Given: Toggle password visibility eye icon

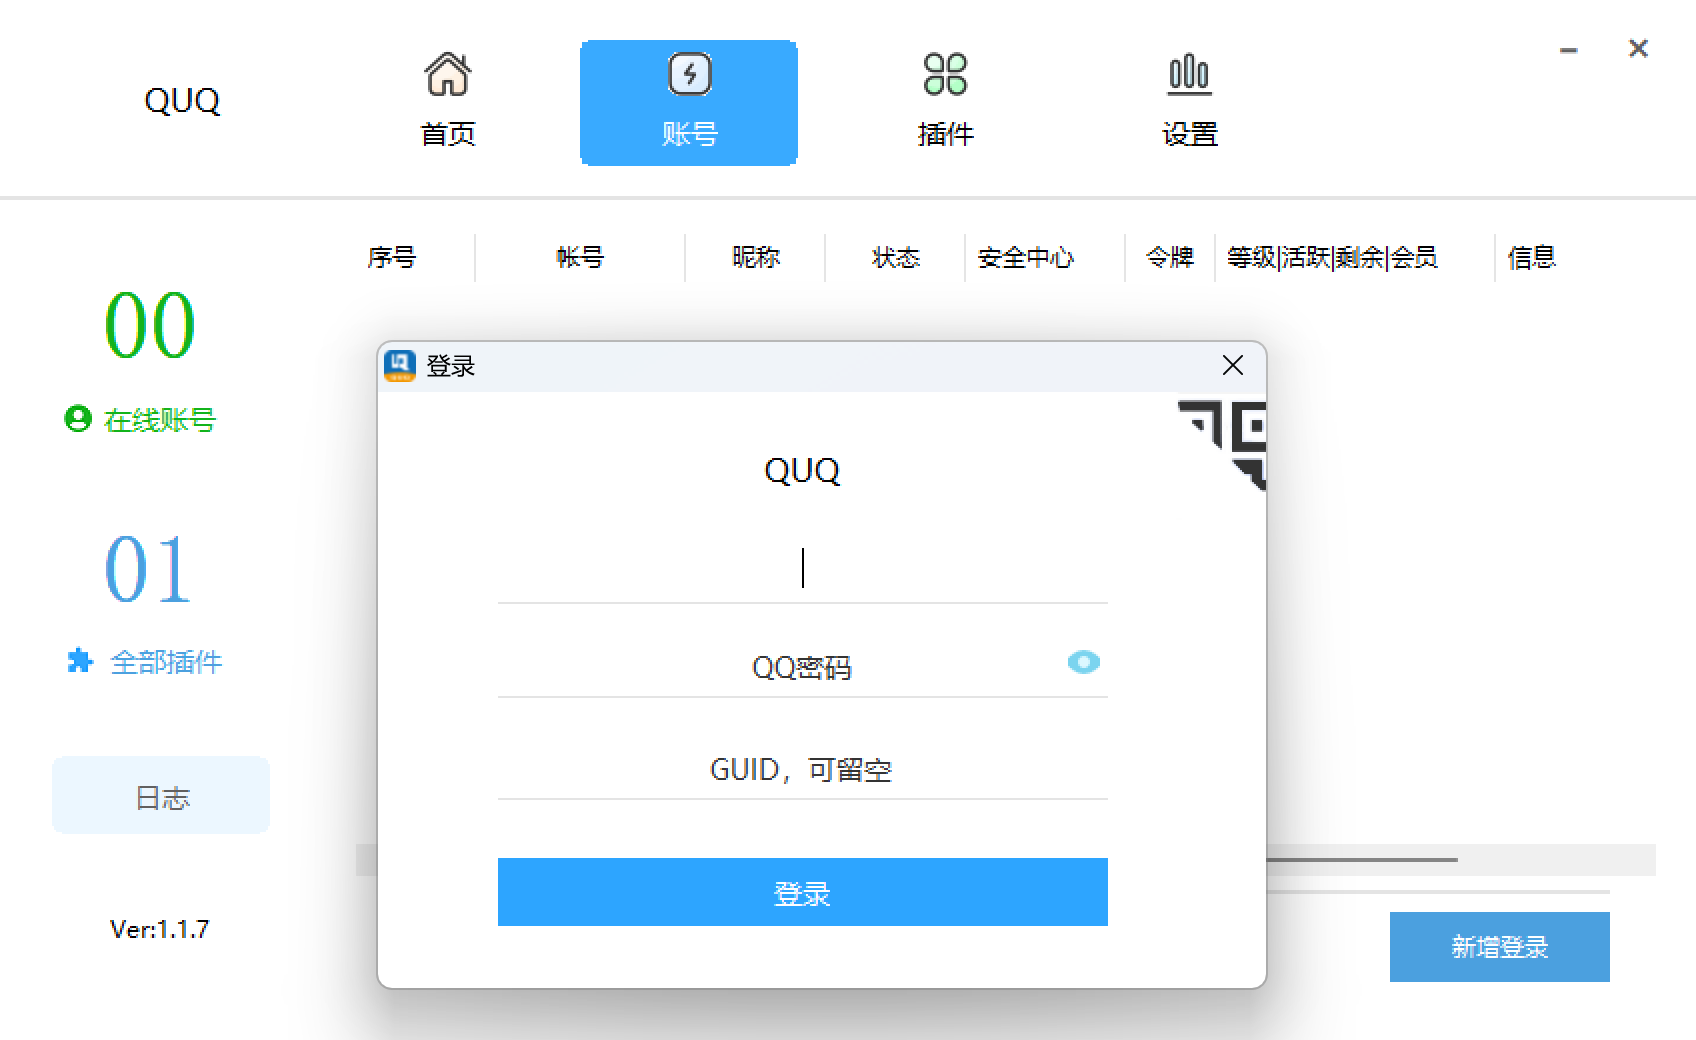Looking at the screenshot, I should point(1083,662).
